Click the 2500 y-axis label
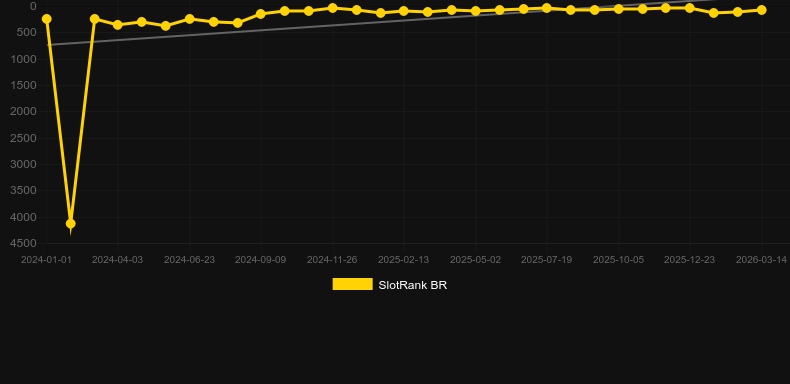Screen dimensions: 790x384 [24, 138]
